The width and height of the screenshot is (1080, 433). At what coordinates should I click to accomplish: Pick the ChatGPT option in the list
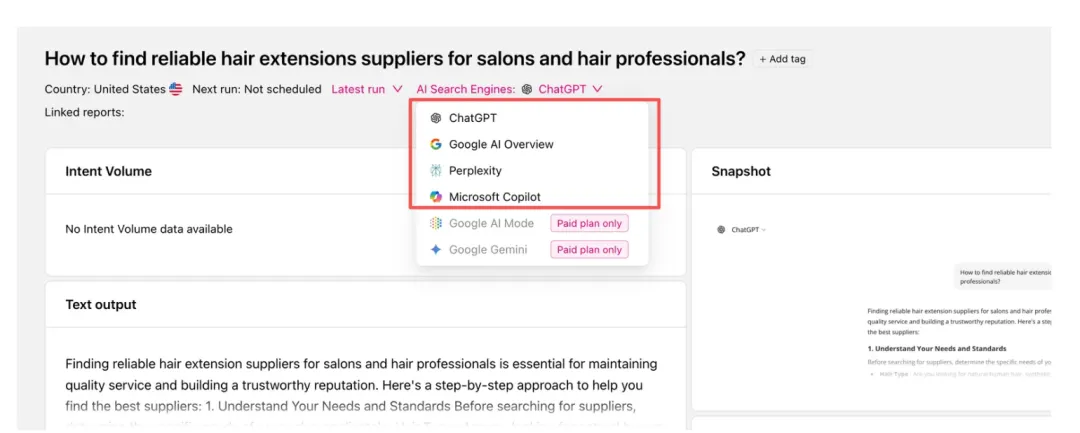point(472,118)
